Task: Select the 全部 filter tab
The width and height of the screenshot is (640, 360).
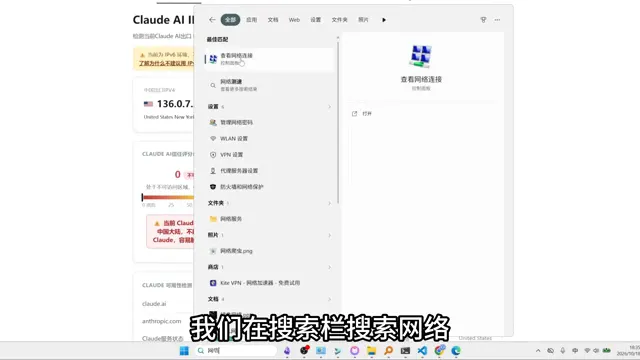Action: click(x=230, y=20)
